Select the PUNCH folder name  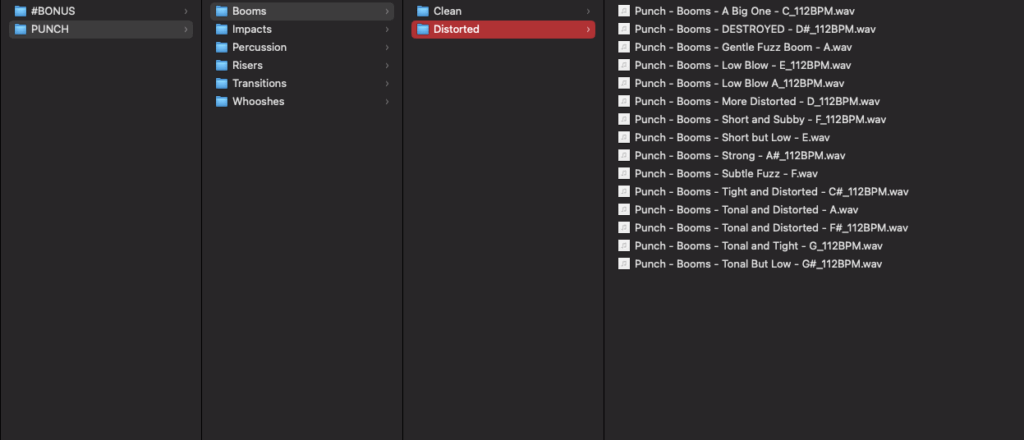50,29
